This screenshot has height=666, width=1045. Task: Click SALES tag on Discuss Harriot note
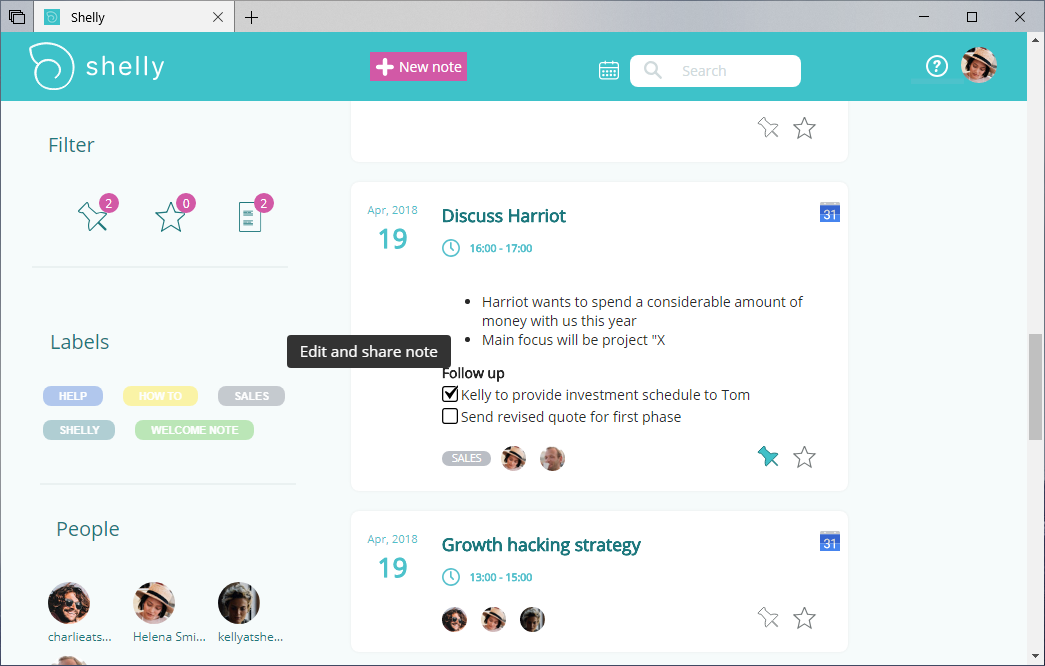point(466,458)
